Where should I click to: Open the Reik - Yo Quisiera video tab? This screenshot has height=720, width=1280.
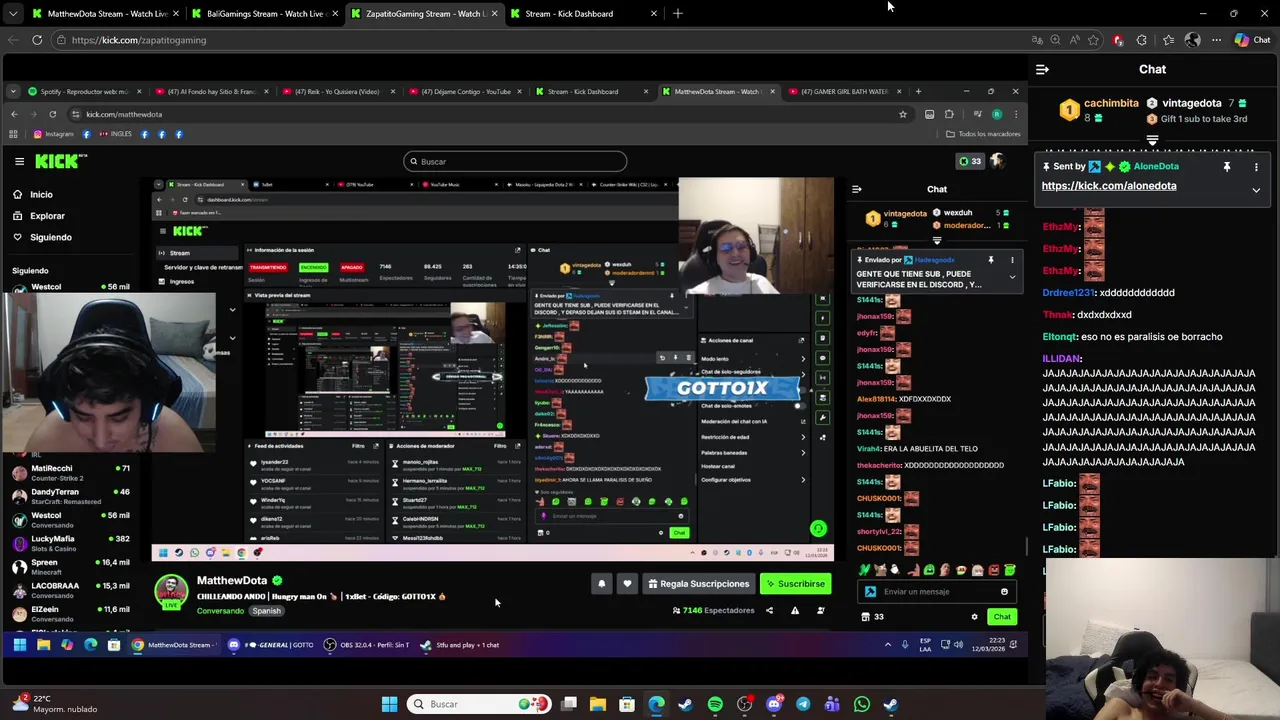337,92
